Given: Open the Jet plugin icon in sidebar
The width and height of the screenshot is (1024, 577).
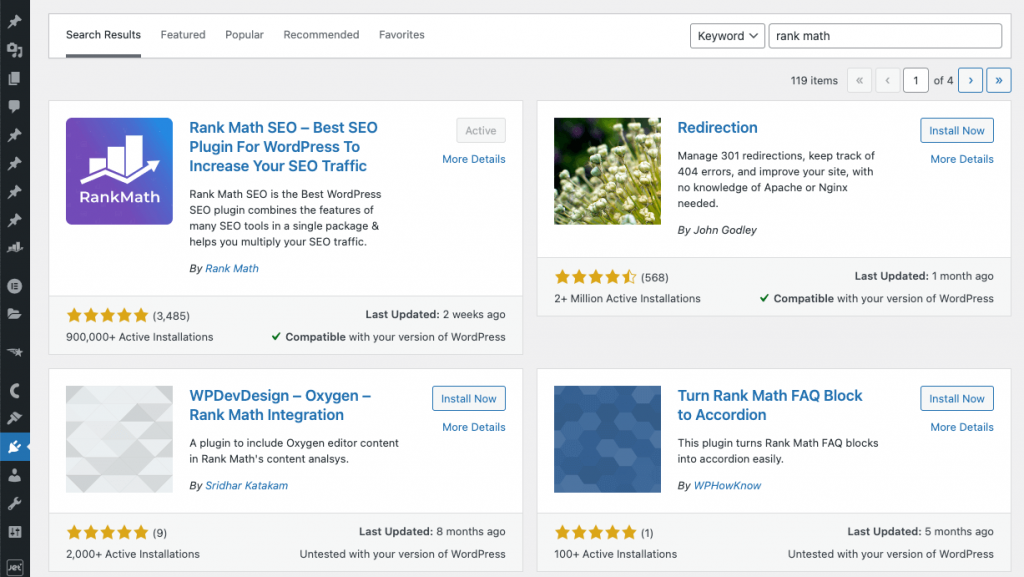Looking at the screenshot, I should (x=14, y=568).
